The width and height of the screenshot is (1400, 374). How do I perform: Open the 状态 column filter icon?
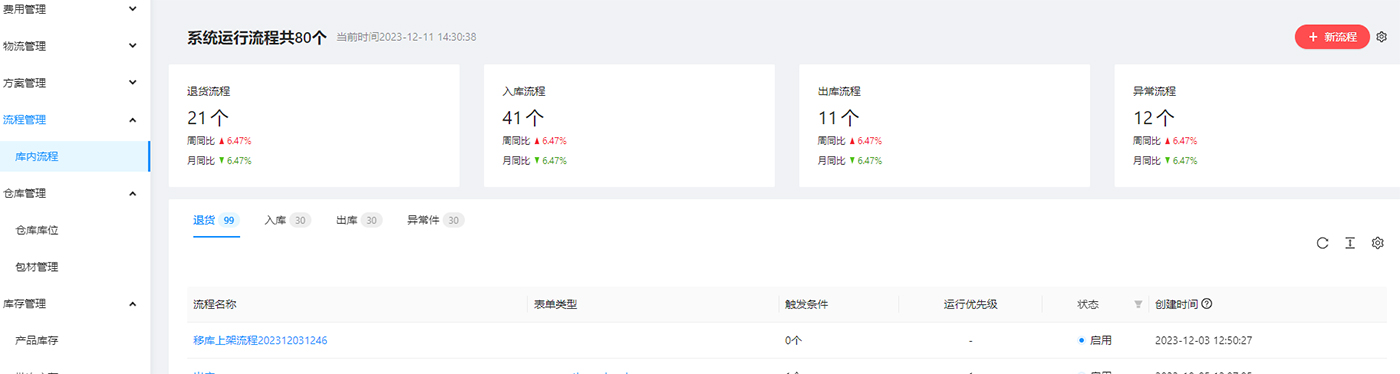pyautogui.click(x=1138, y=304)
